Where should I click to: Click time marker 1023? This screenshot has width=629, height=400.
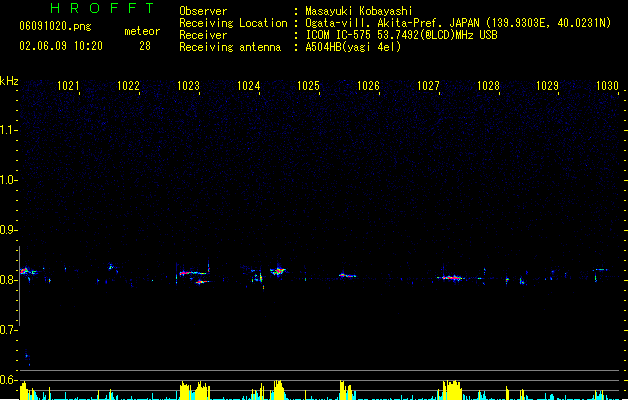pyautogui.click(x=188, y=86)
